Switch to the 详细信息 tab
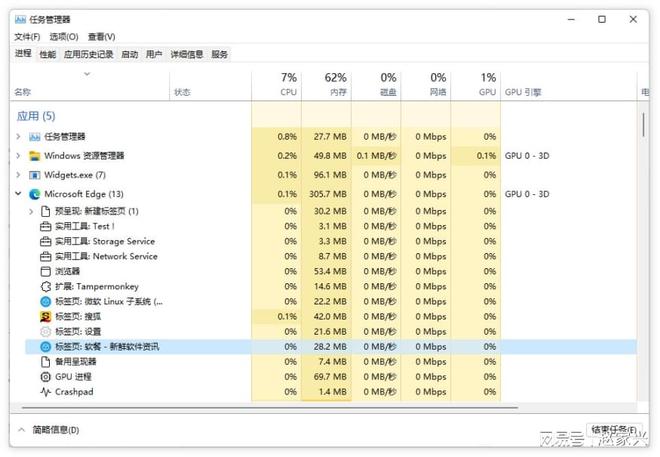This screenshot has width=660, height=457. (x=187, y=54)
